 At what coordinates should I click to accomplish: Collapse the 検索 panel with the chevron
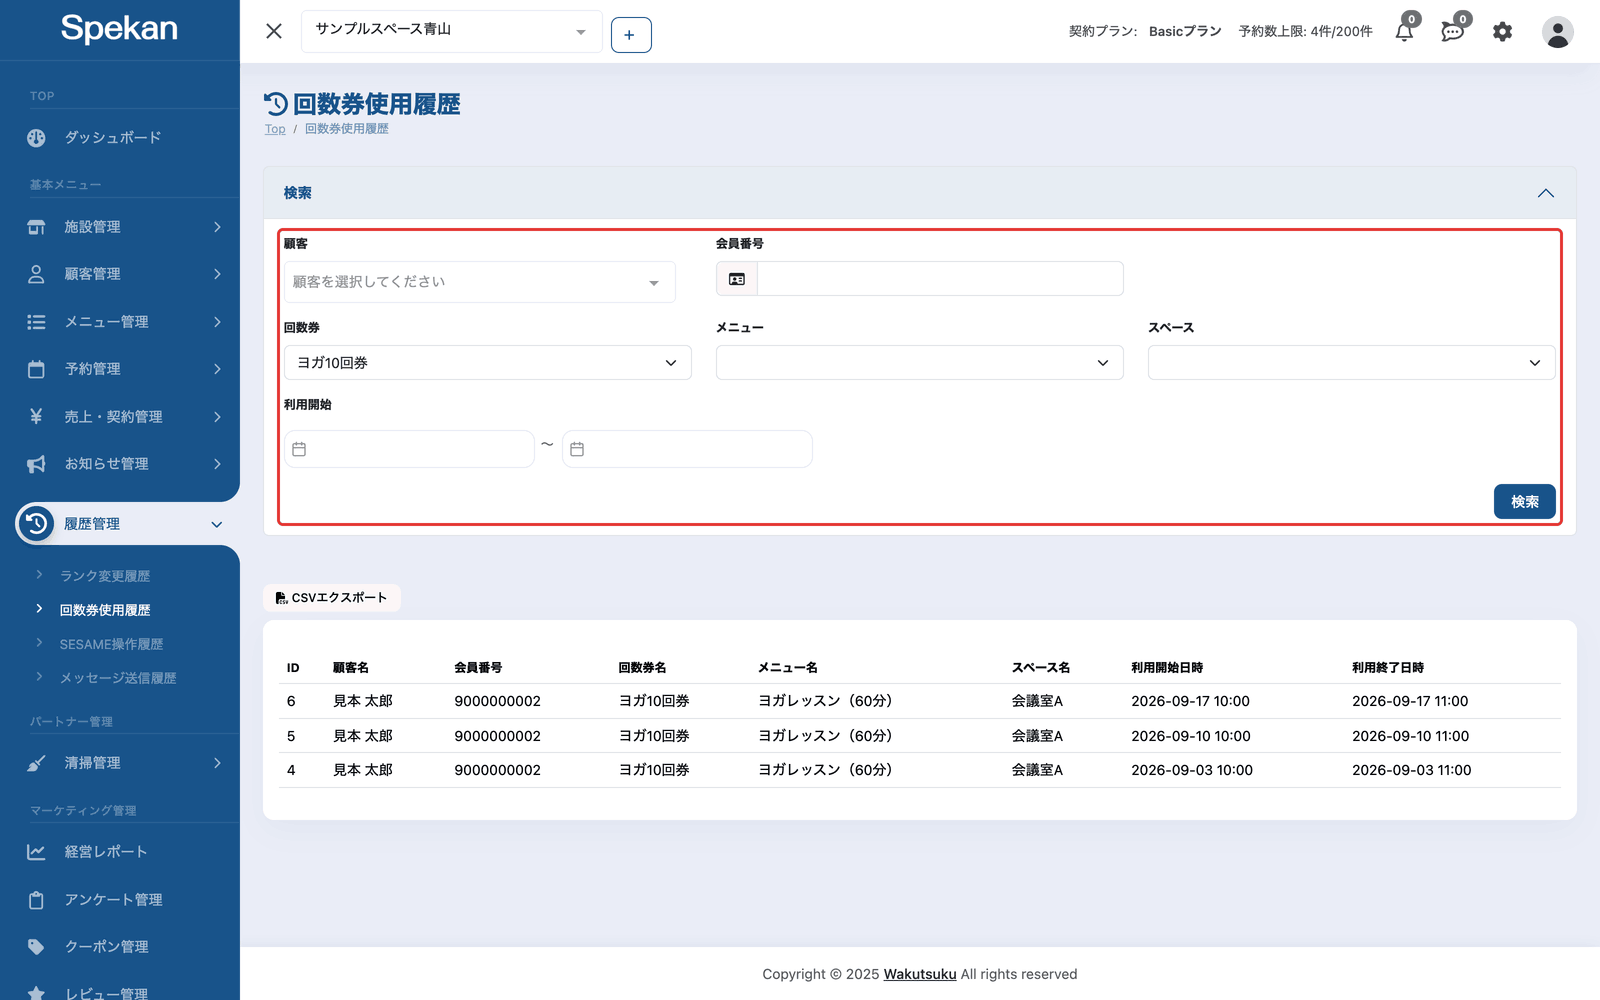[x=1546, y=193]
